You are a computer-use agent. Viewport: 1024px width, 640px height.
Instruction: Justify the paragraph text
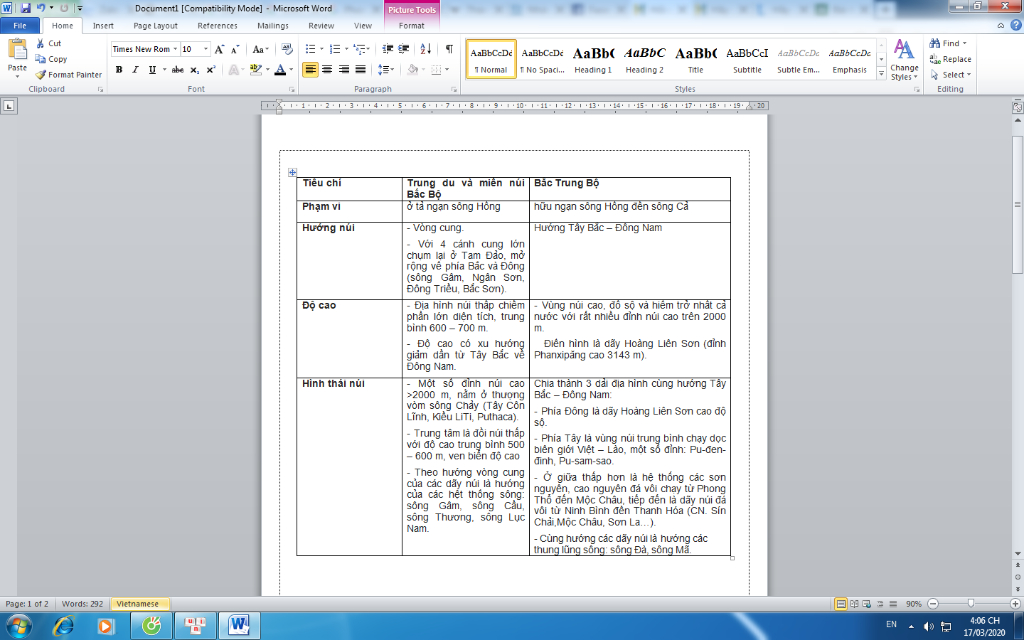tap(360, 70)
